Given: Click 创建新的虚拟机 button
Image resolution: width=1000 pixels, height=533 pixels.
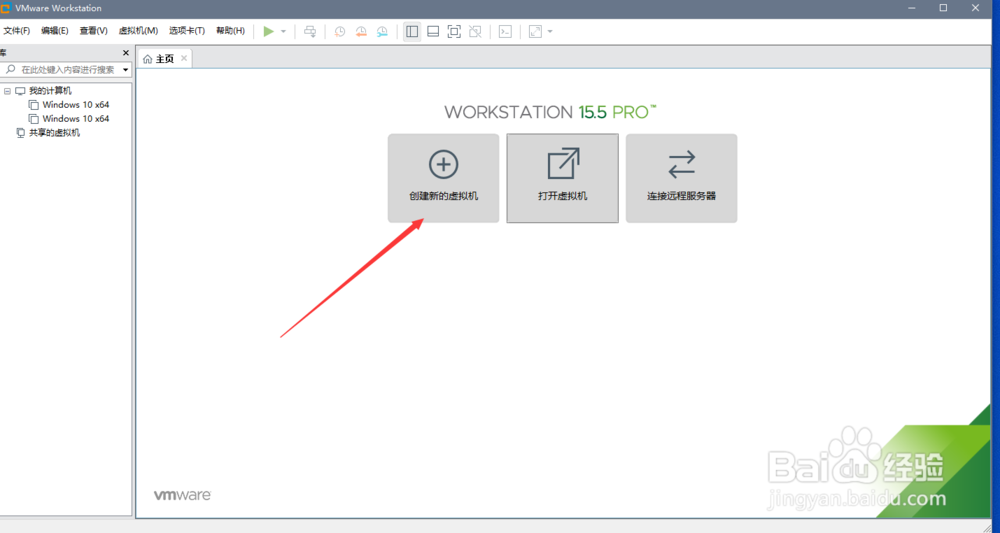Looking at the screenshot, I should click(x=443, y=178).
